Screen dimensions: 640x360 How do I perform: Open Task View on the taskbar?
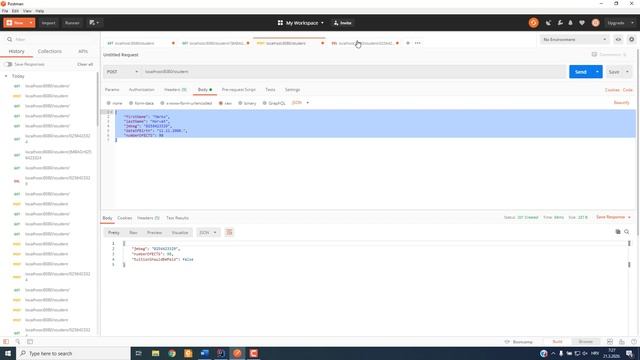[138, 353]
